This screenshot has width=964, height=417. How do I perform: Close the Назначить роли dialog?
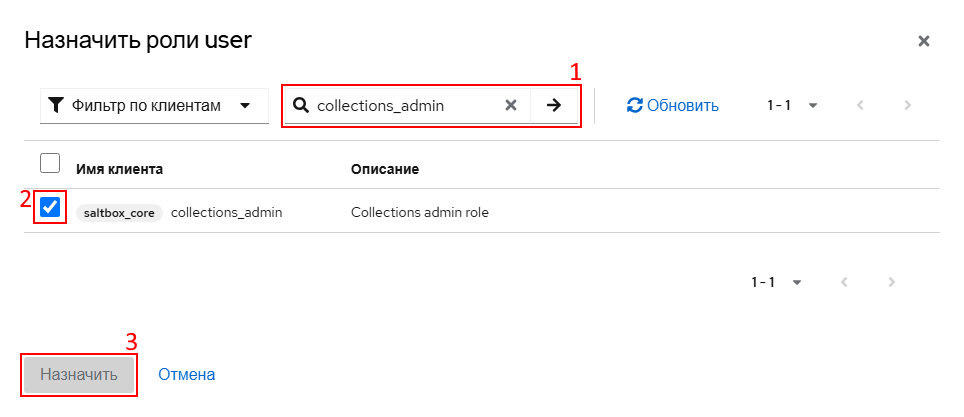[x=924, y=41]
